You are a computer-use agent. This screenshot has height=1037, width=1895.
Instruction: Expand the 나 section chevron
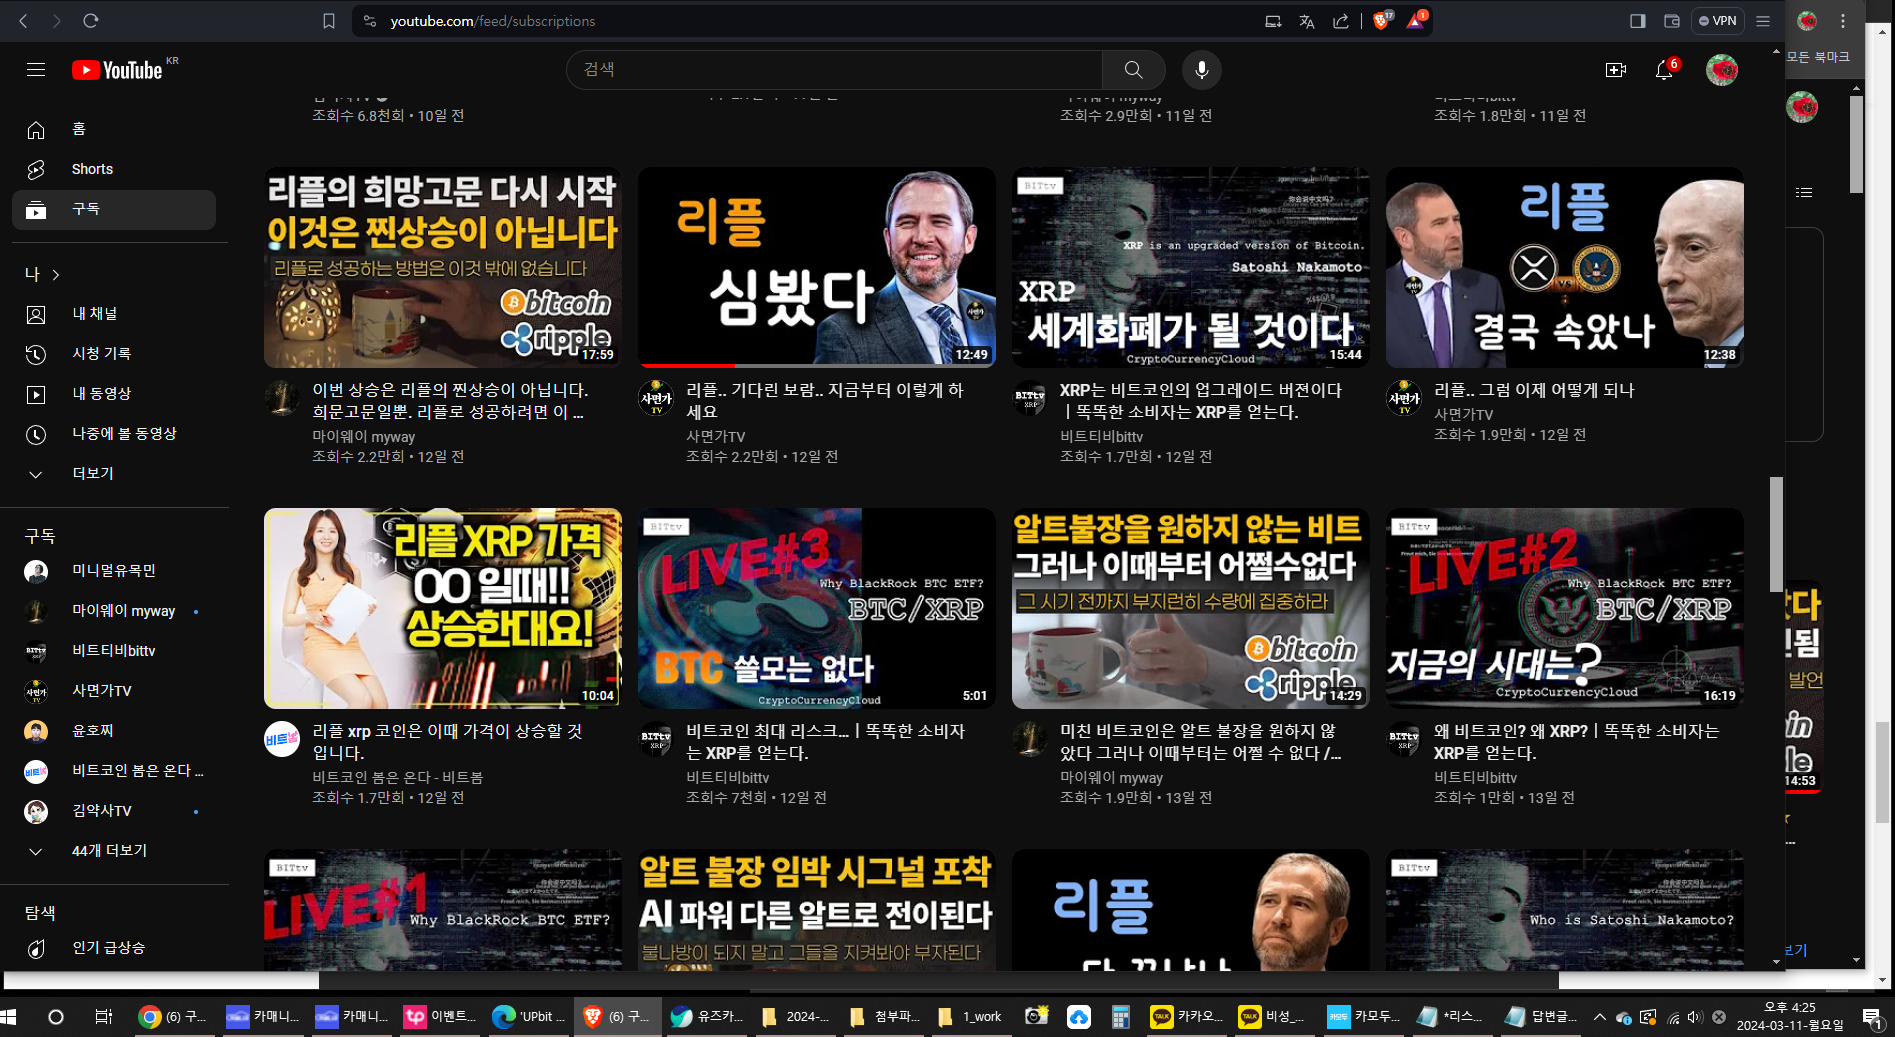tap(56, 274)
